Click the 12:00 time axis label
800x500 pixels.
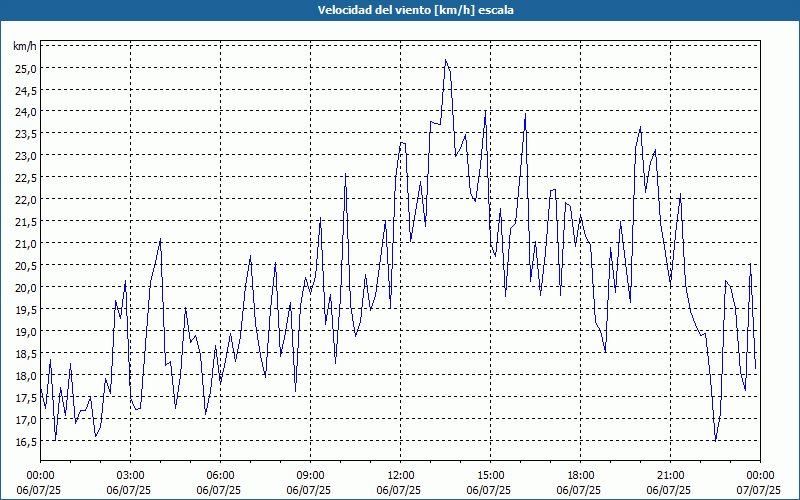(400, 475)
